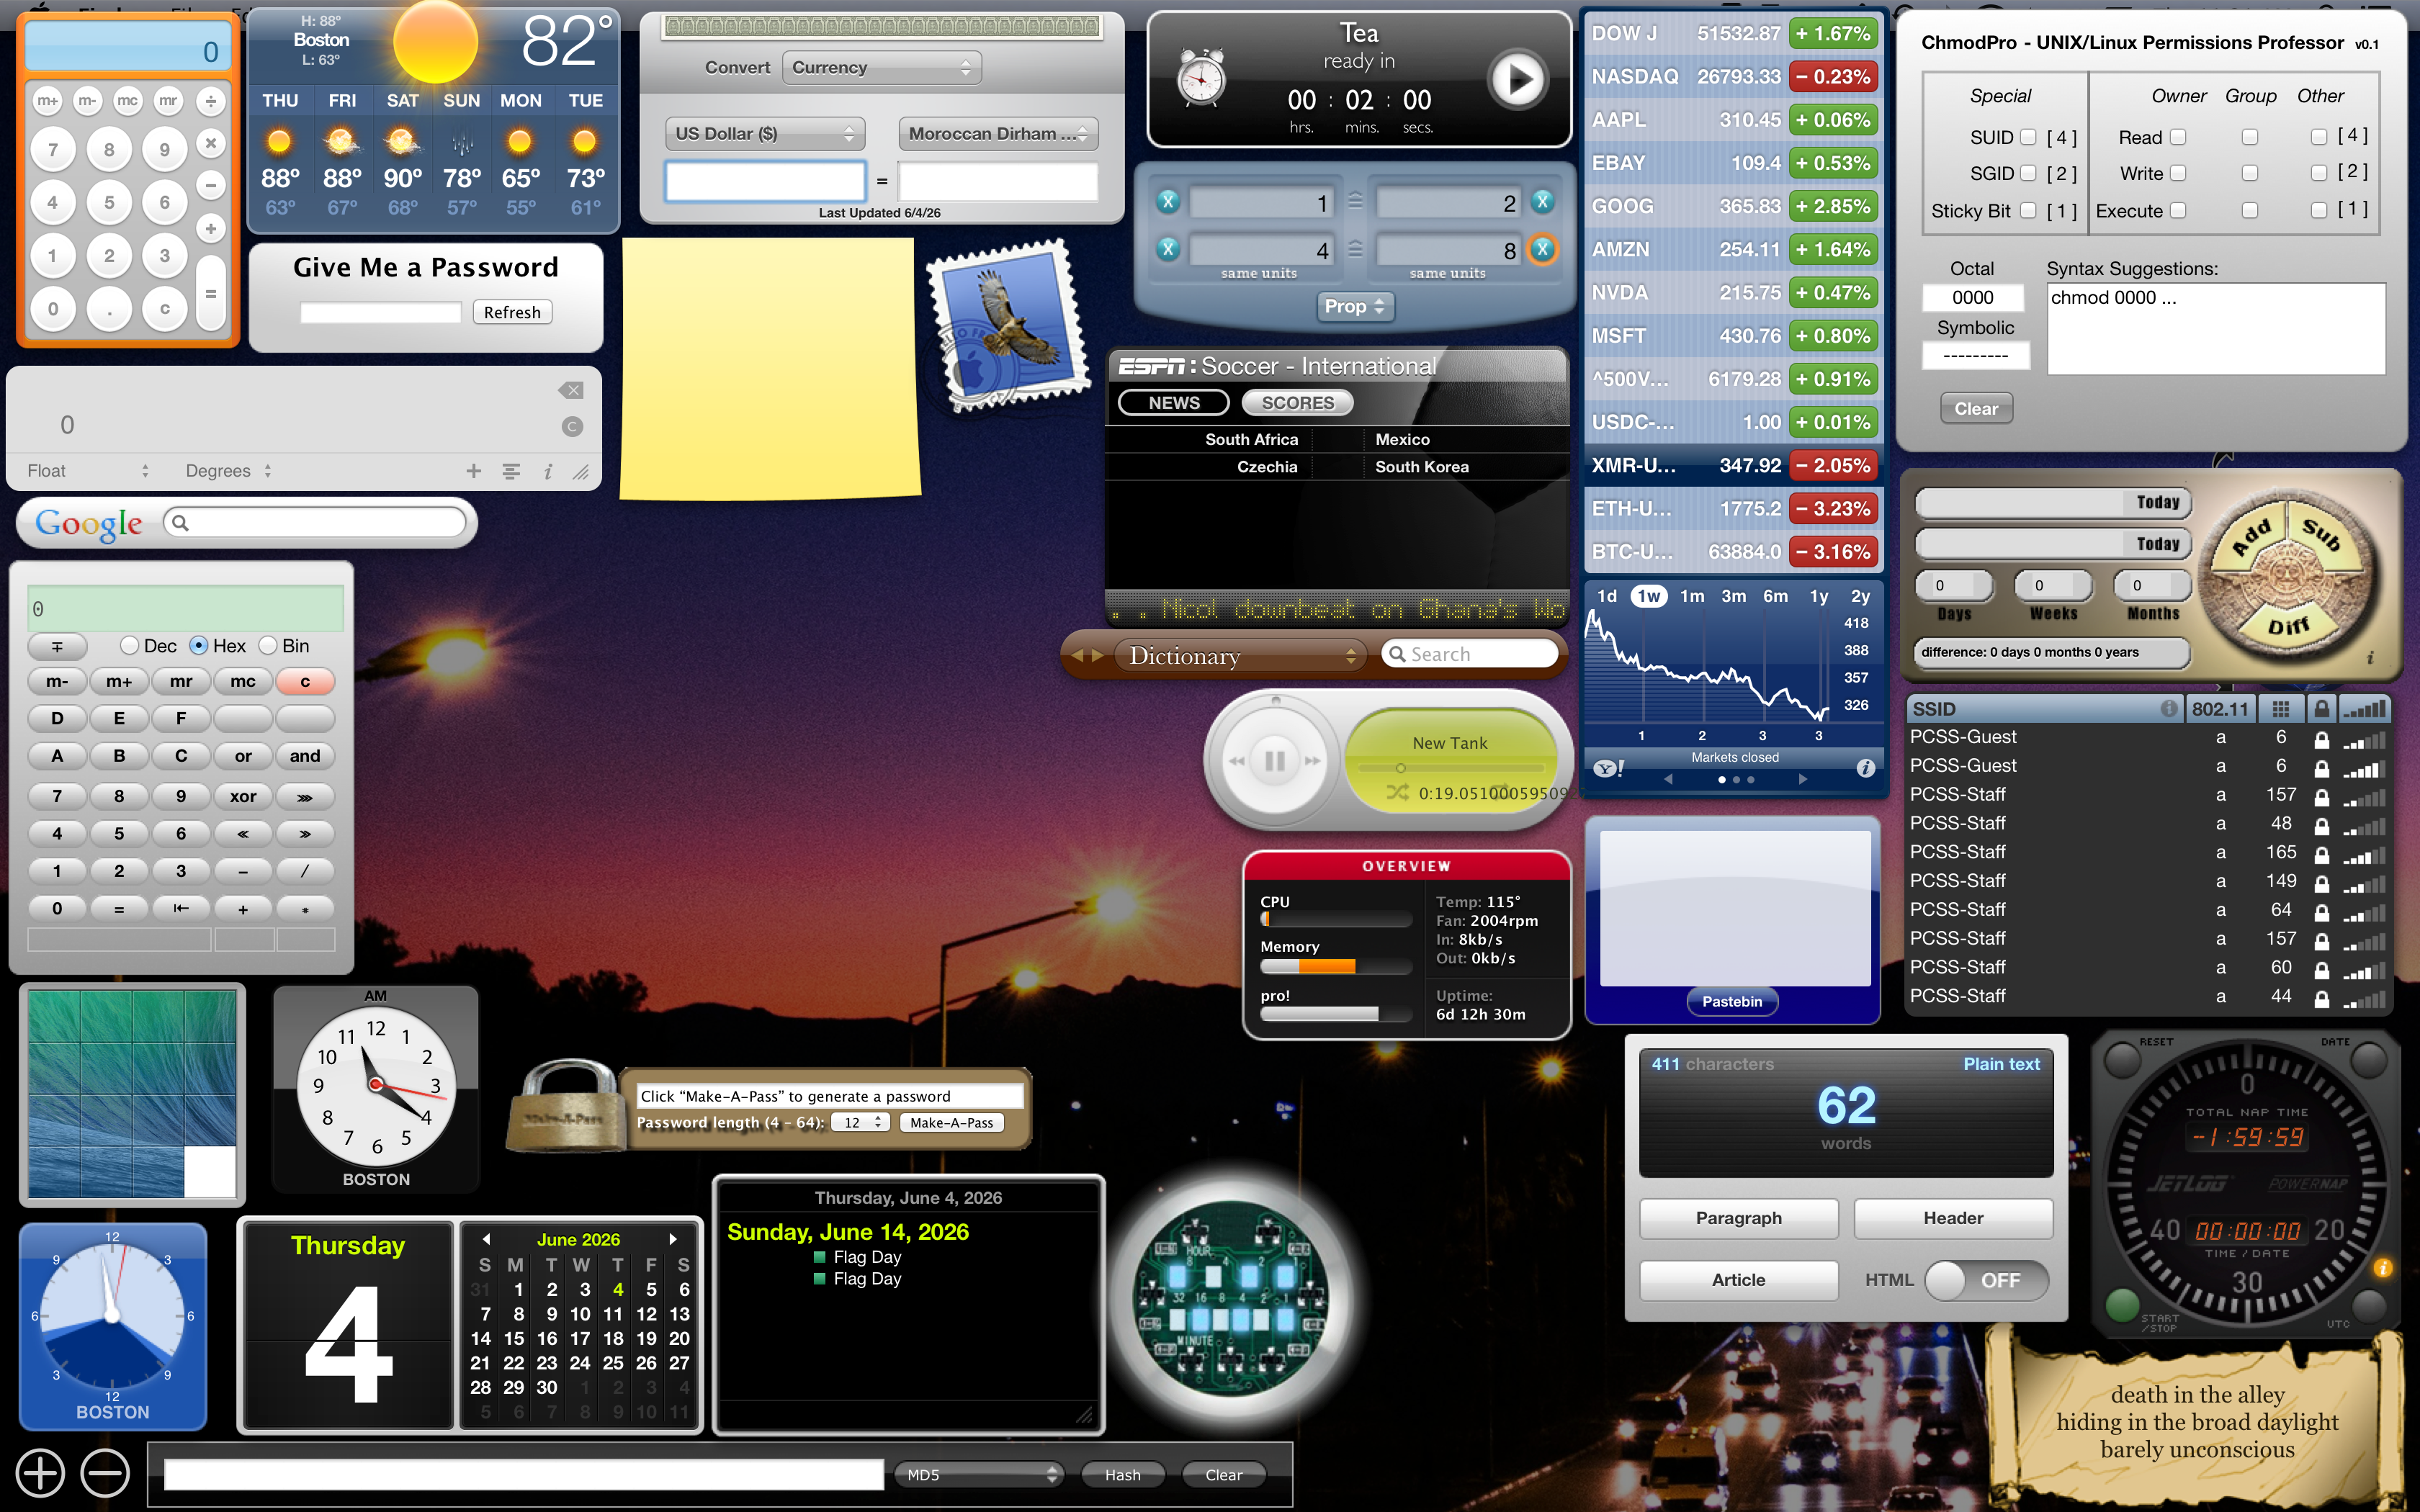Clear the scientific calculator display

[572, 427]
